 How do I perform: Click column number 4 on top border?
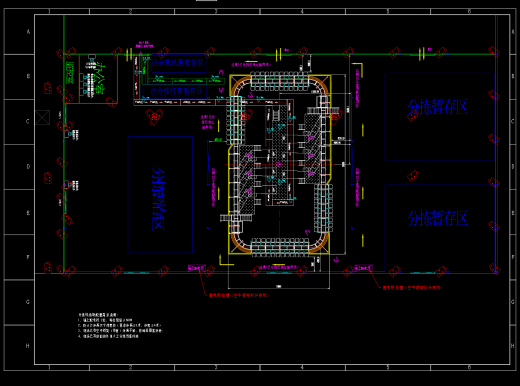pos(302,11)
